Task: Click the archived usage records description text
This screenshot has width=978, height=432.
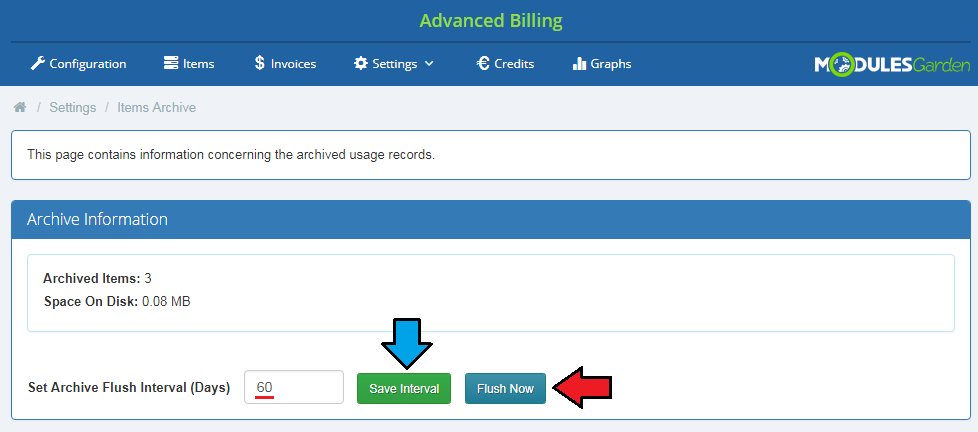Action: 231,155
